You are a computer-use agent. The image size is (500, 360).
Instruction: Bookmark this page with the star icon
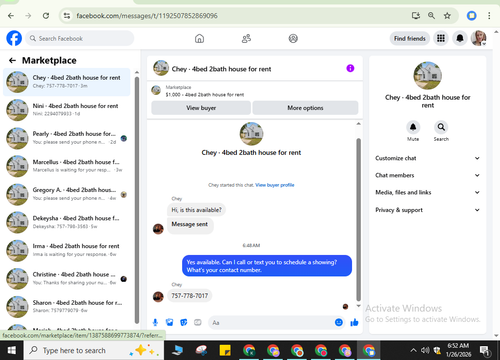pyautogui.click(x=447, y=16)
